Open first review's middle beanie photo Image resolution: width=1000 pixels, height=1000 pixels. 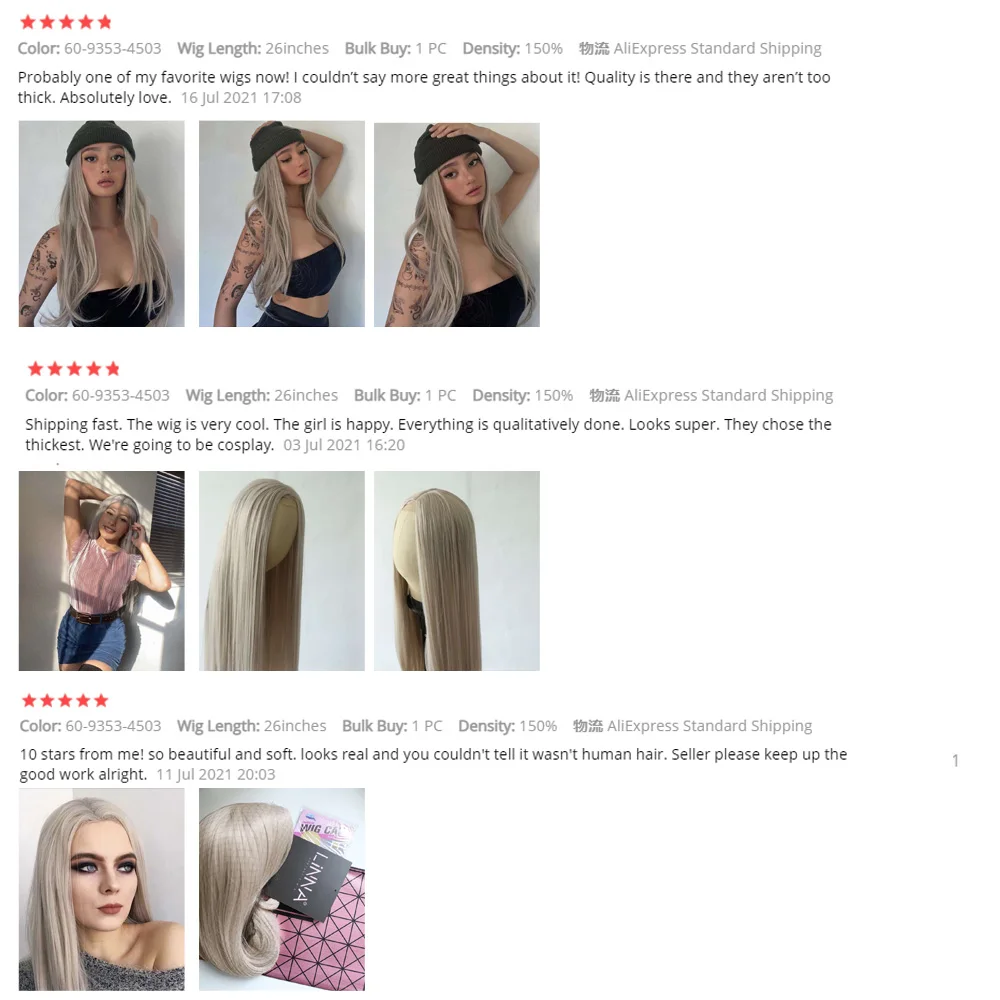(282, 224)
